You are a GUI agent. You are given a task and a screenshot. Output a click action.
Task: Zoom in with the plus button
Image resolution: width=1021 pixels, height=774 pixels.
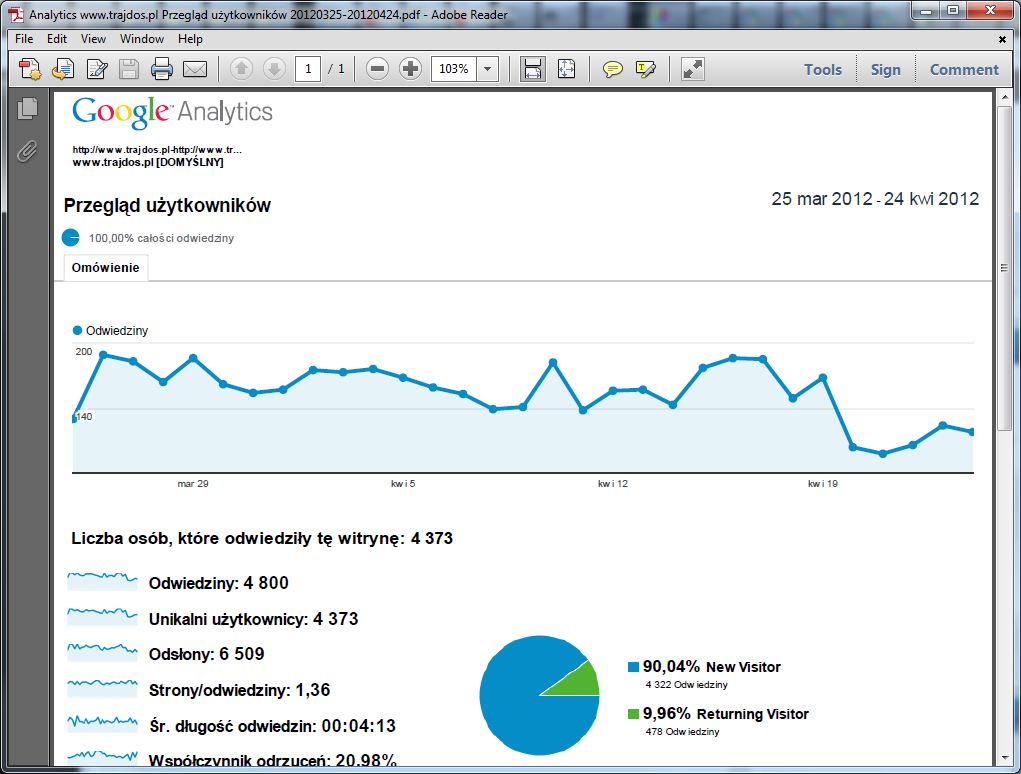point(410,69)
